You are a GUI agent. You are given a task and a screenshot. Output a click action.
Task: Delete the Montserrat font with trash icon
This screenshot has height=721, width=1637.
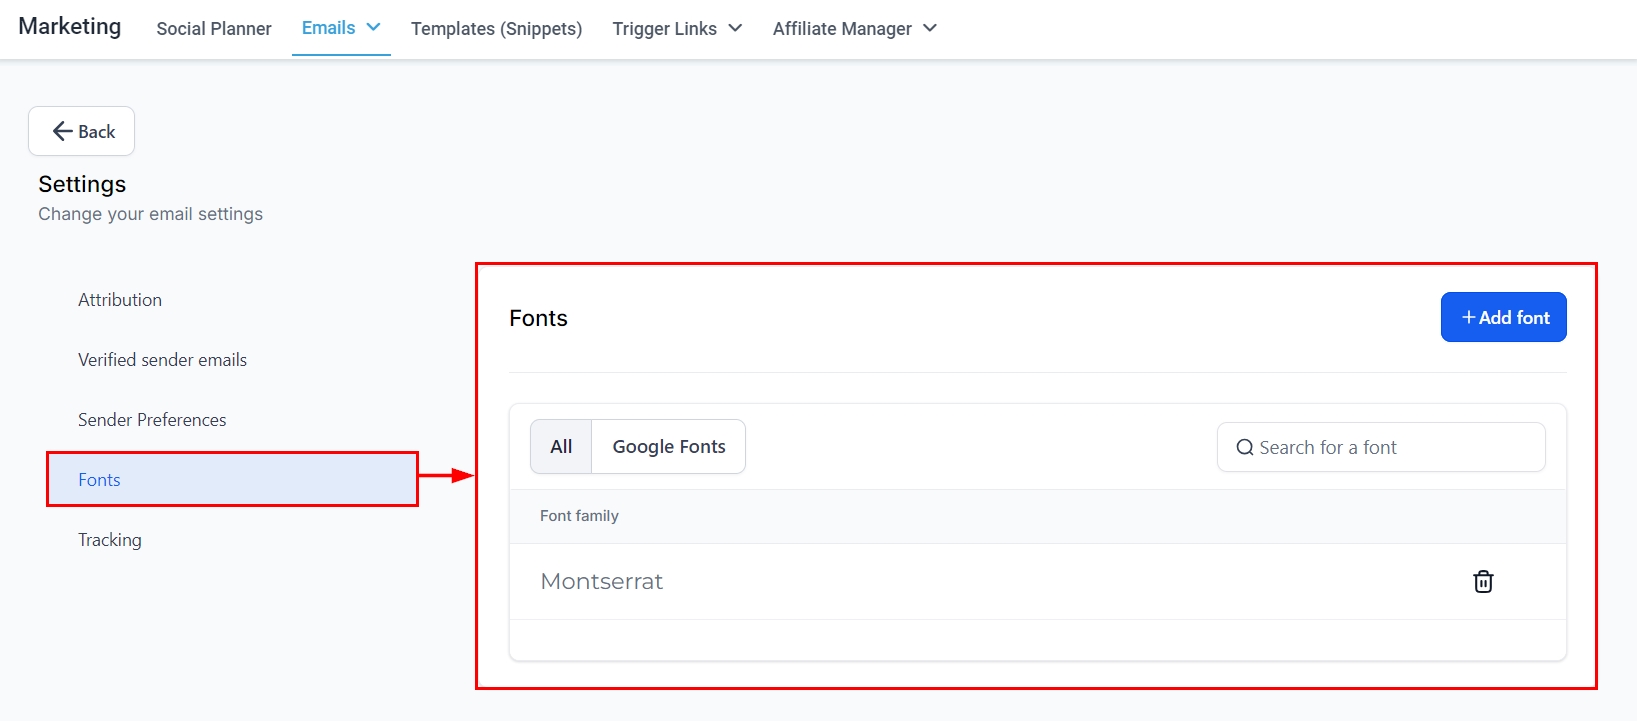pyautogui.click(x=1483, y=581)
